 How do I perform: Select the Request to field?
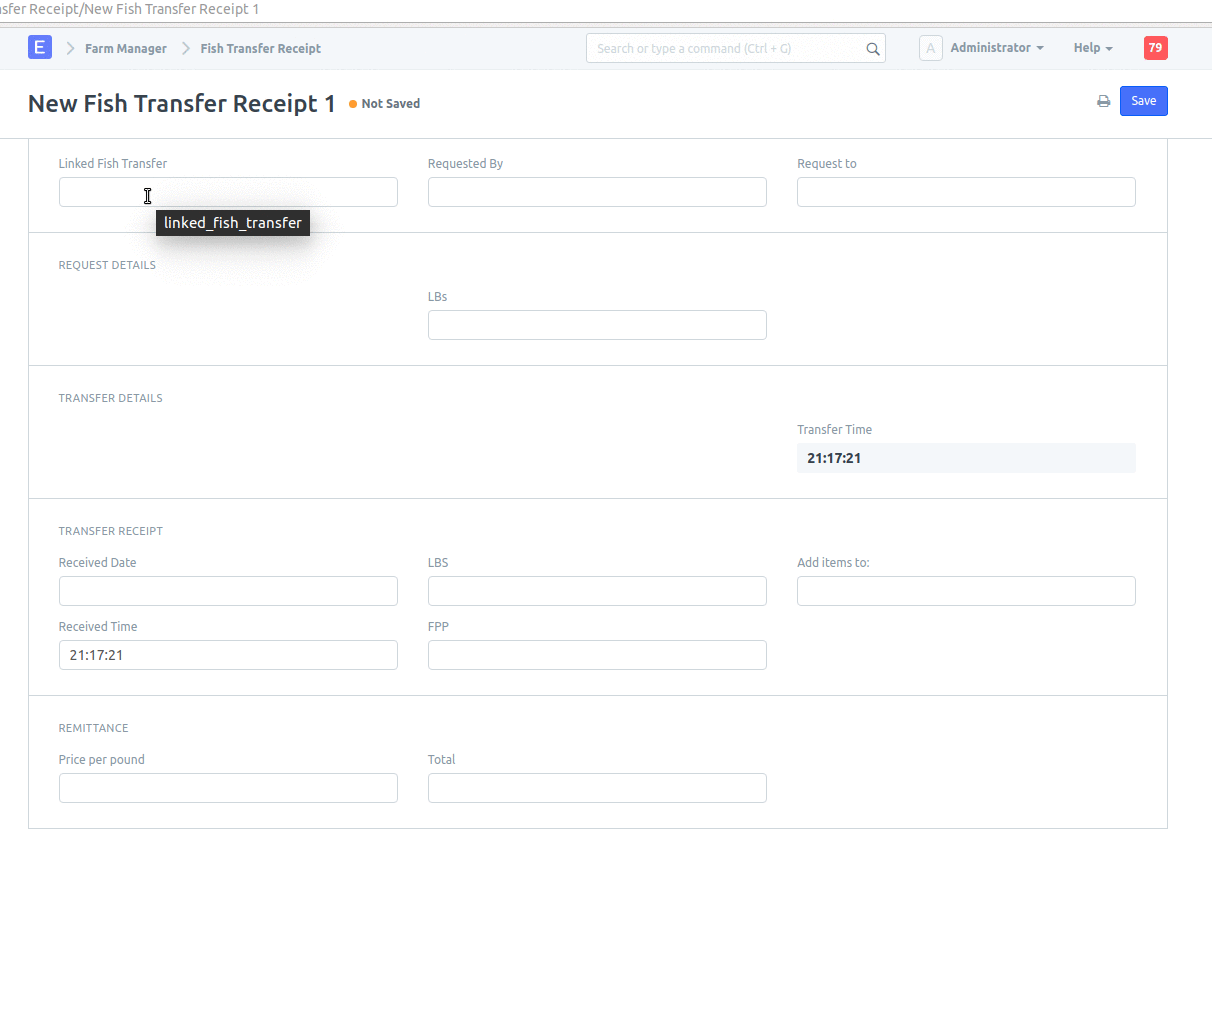(966, 192)
